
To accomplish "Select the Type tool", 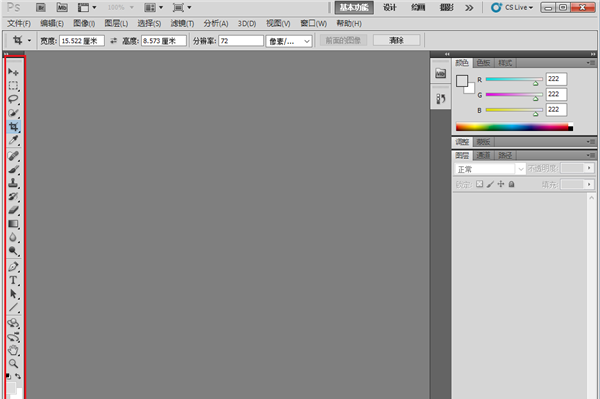I will (13, 280).
